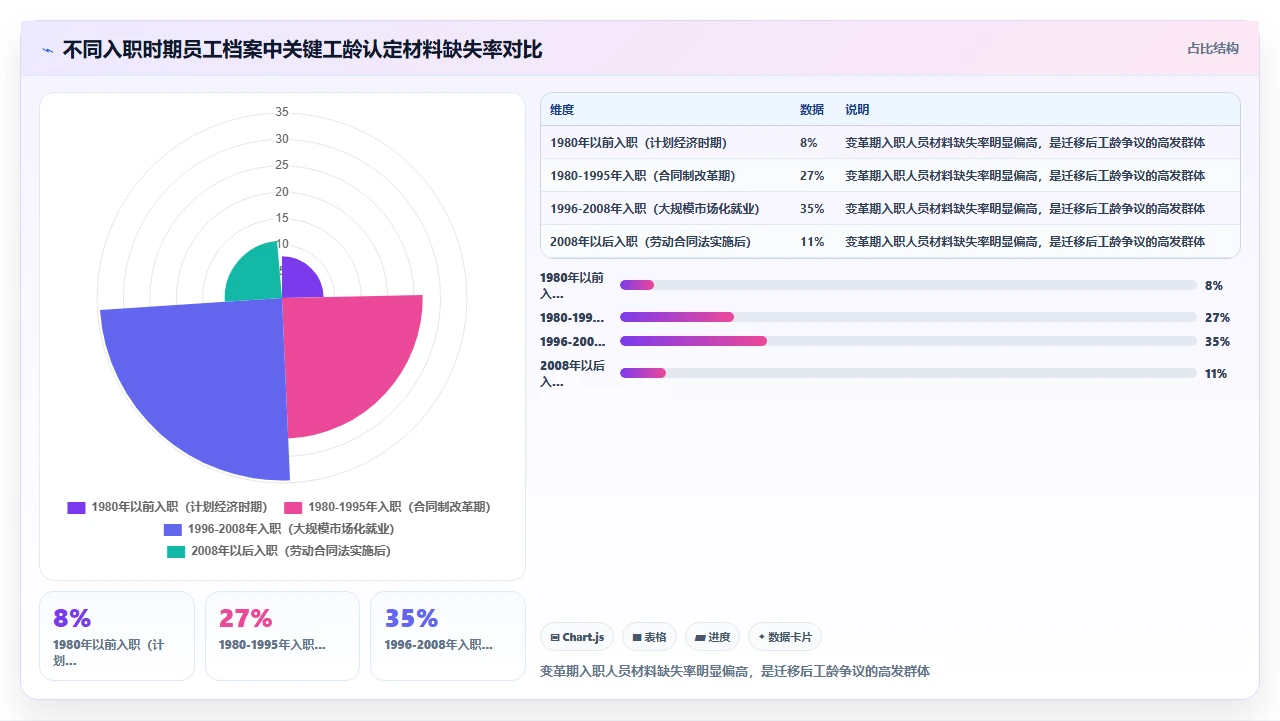This screenshot has height=721, width=1280.
Task: Click progress label 1996-200…
Action: (x=572, y=341)
